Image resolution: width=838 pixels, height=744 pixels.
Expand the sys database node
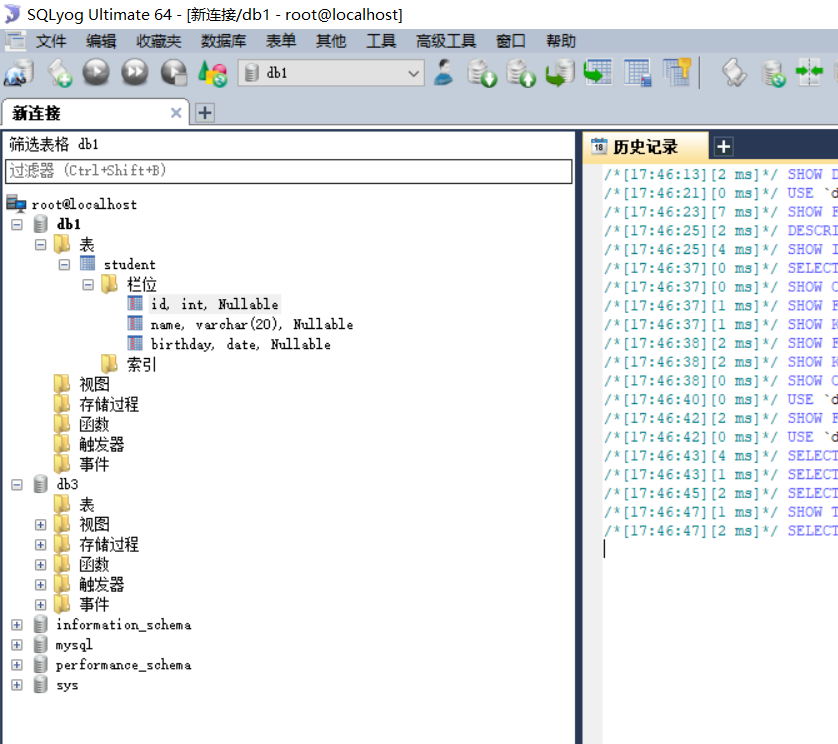tap(17, 685)
